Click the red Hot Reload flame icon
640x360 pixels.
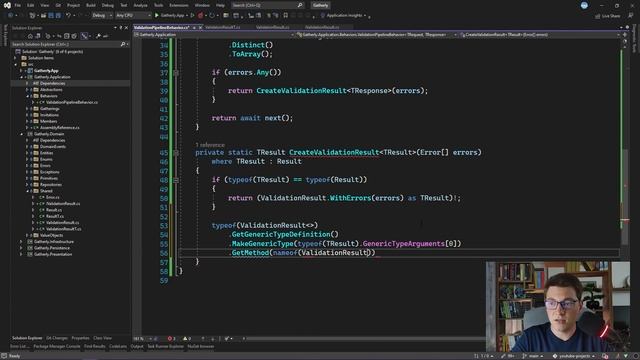200,16
